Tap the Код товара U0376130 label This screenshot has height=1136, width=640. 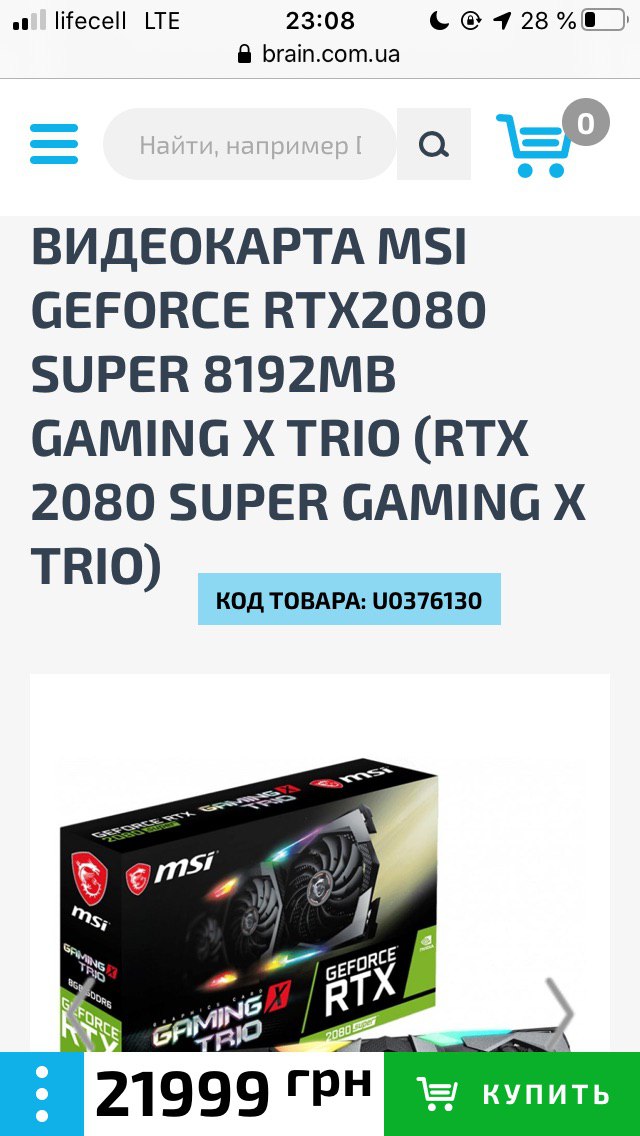pos(349,599)
